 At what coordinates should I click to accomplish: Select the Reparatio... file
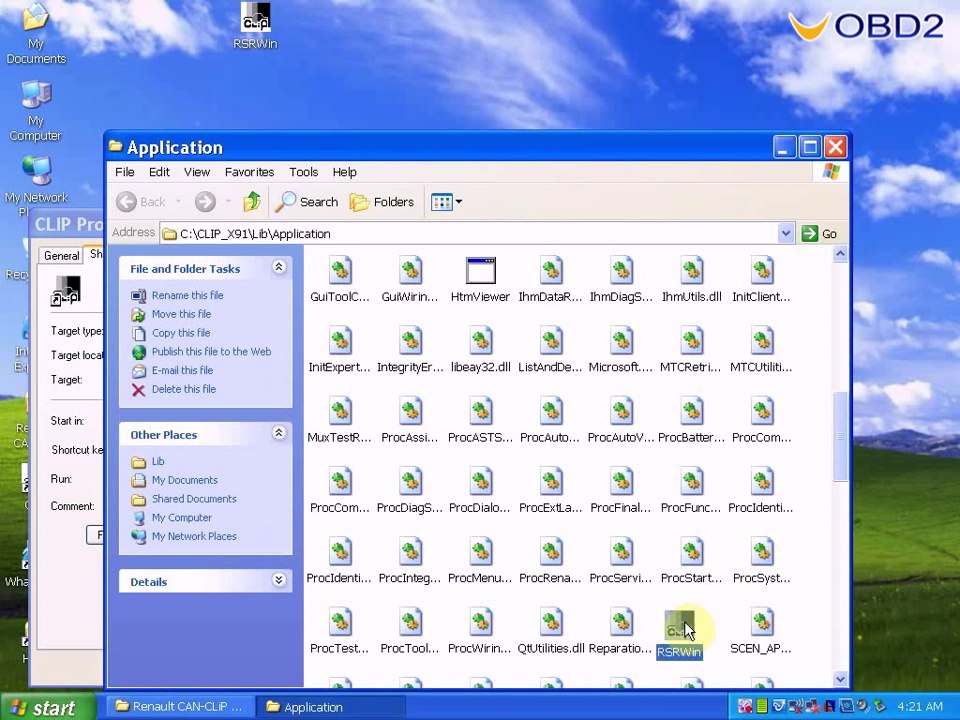pyautogui.click(x=621, y=632)
